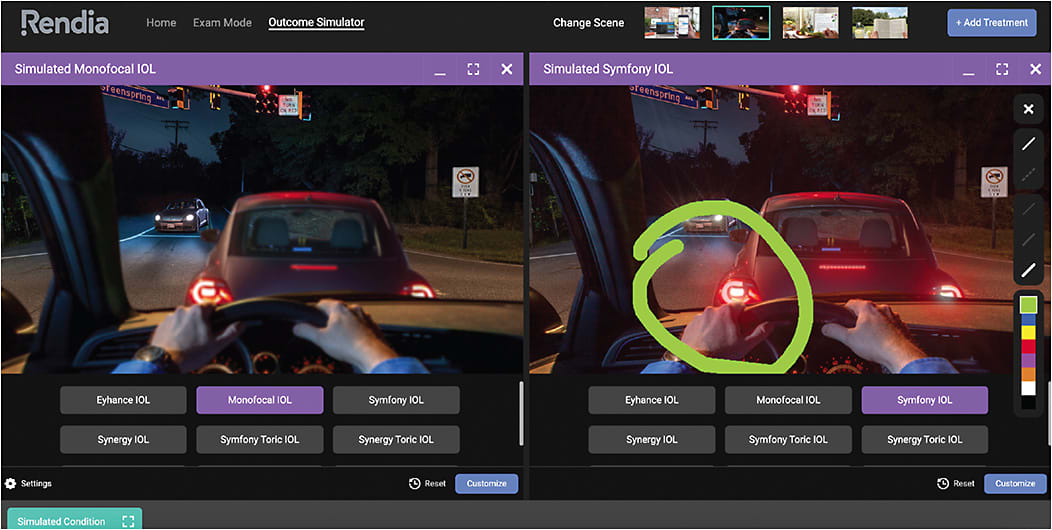Viewport: 1052px width, 530px height.
Task: Pick the black drawing color
Action: [1028, 403]
